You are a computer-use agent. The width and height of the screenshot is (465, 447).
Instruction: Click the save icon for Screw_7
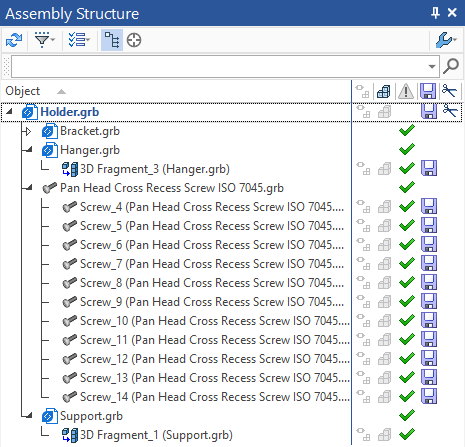429,263
